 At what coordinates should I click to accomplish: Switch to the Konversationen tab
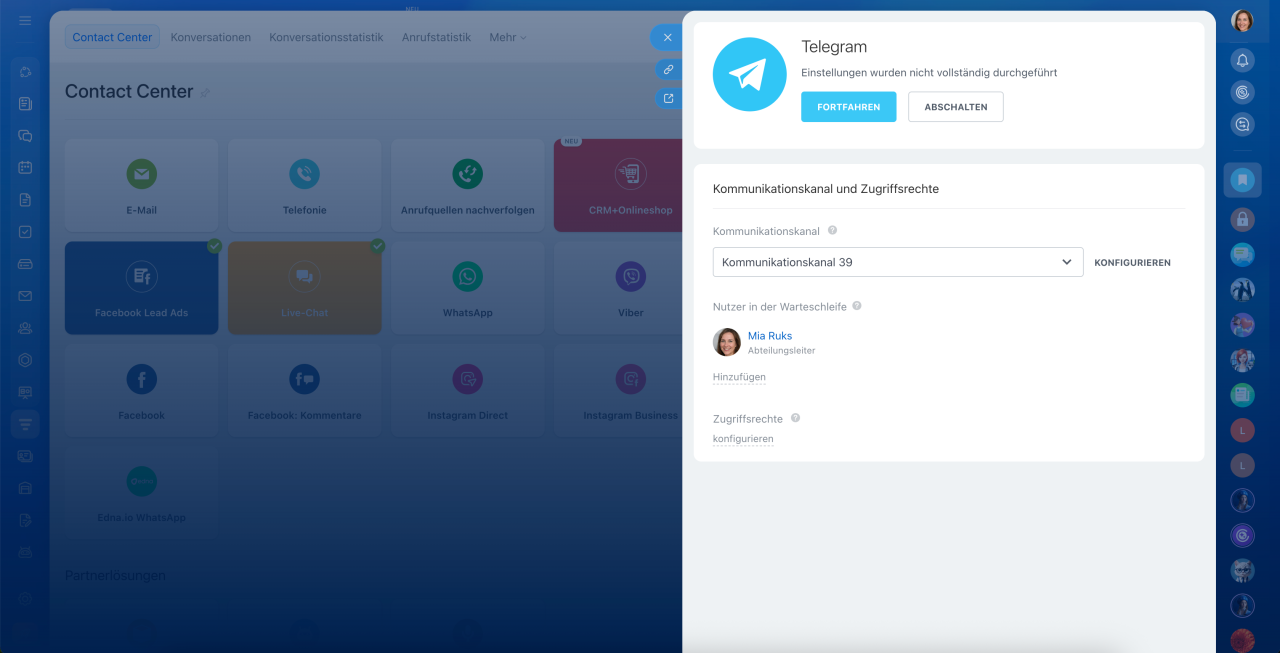[x=210, y=37]
